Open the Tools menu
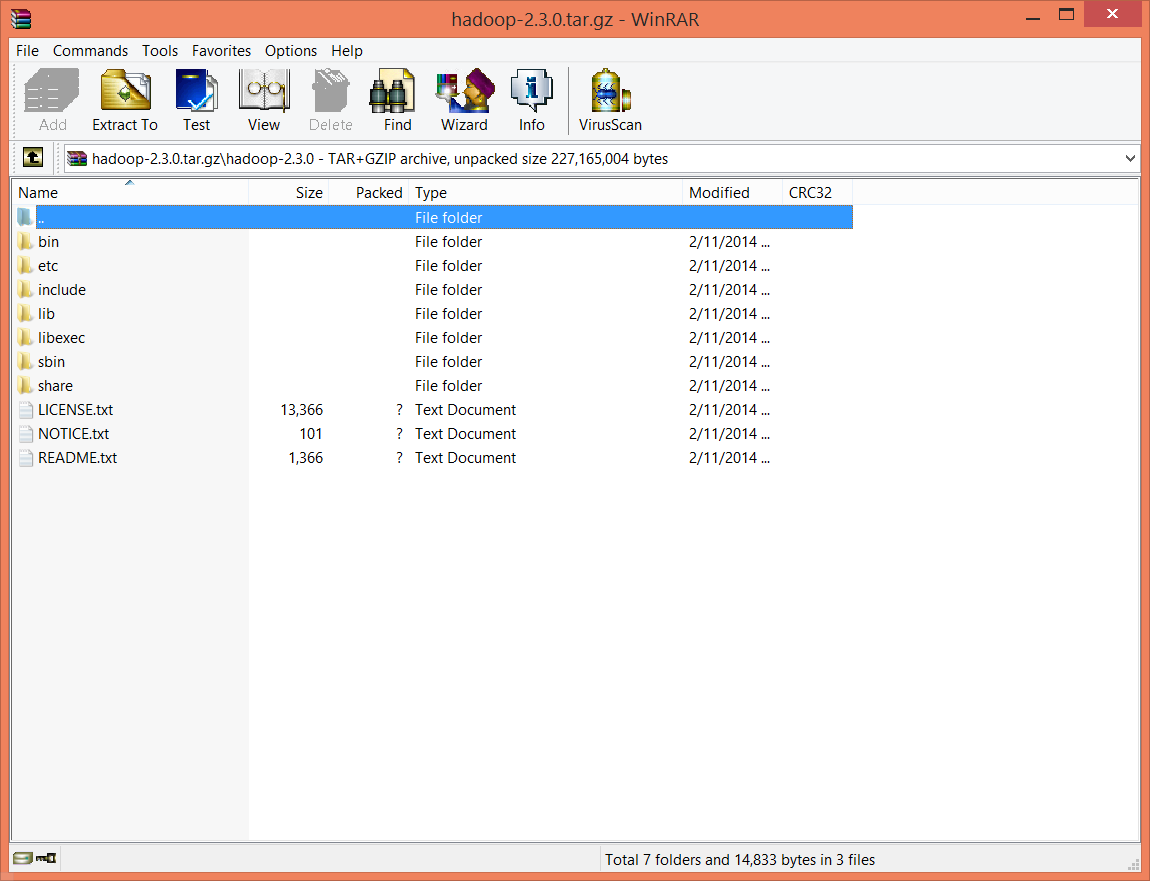This screenshot has height=881, width=1150. point(160,51)
